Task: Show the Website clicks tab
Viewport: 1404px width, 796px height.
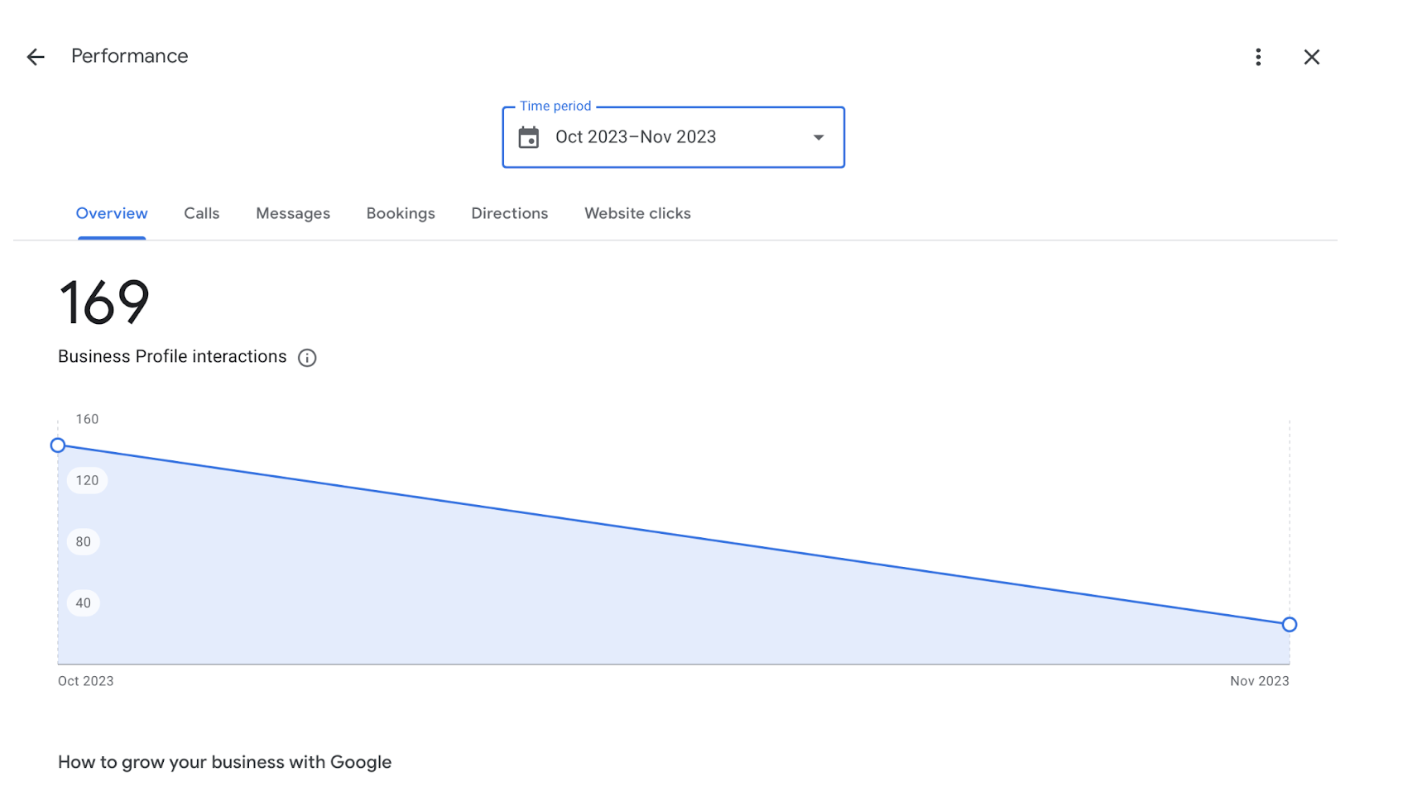Action: (x=638, y=213)
